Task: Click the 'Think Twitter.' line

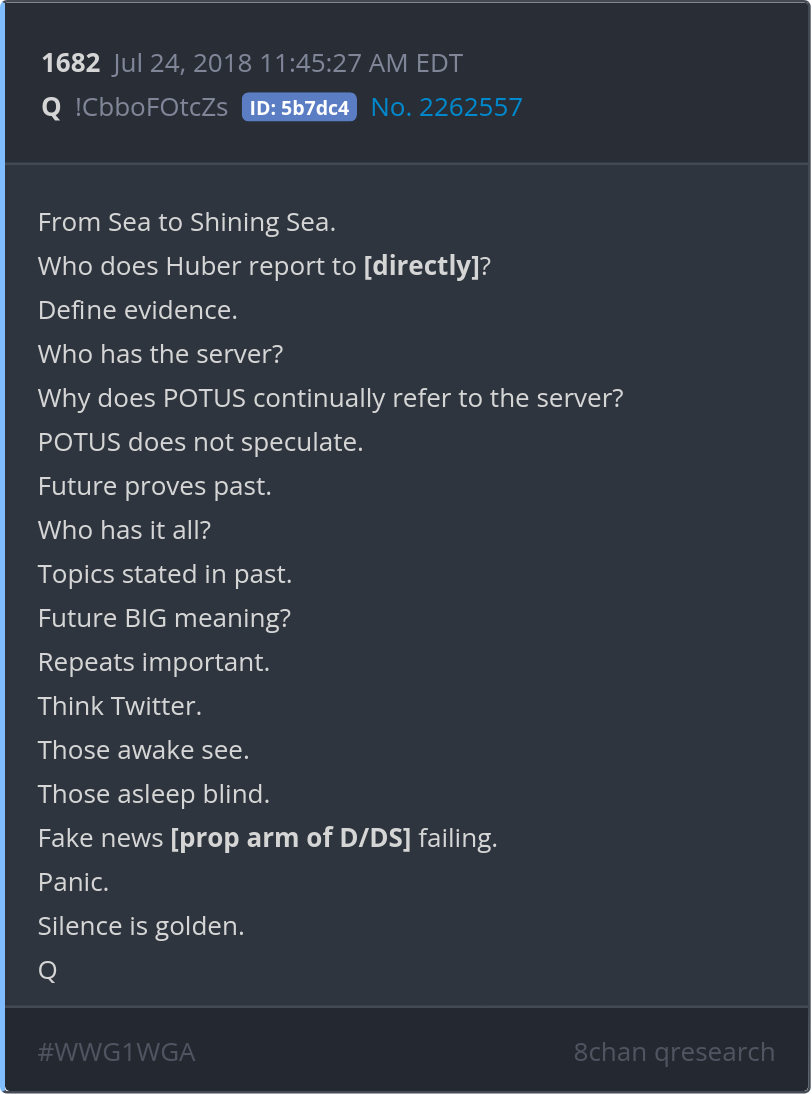Action: coord(120,706)
